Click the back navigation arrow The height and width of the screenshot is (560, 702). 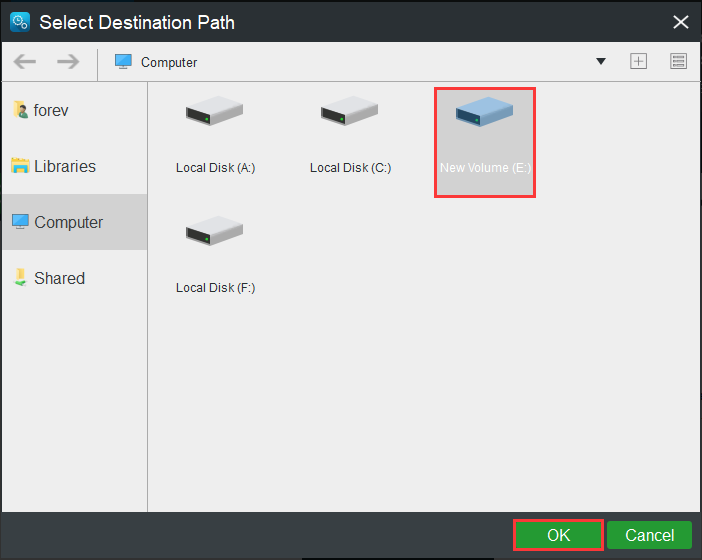click(x=25, y=62)
